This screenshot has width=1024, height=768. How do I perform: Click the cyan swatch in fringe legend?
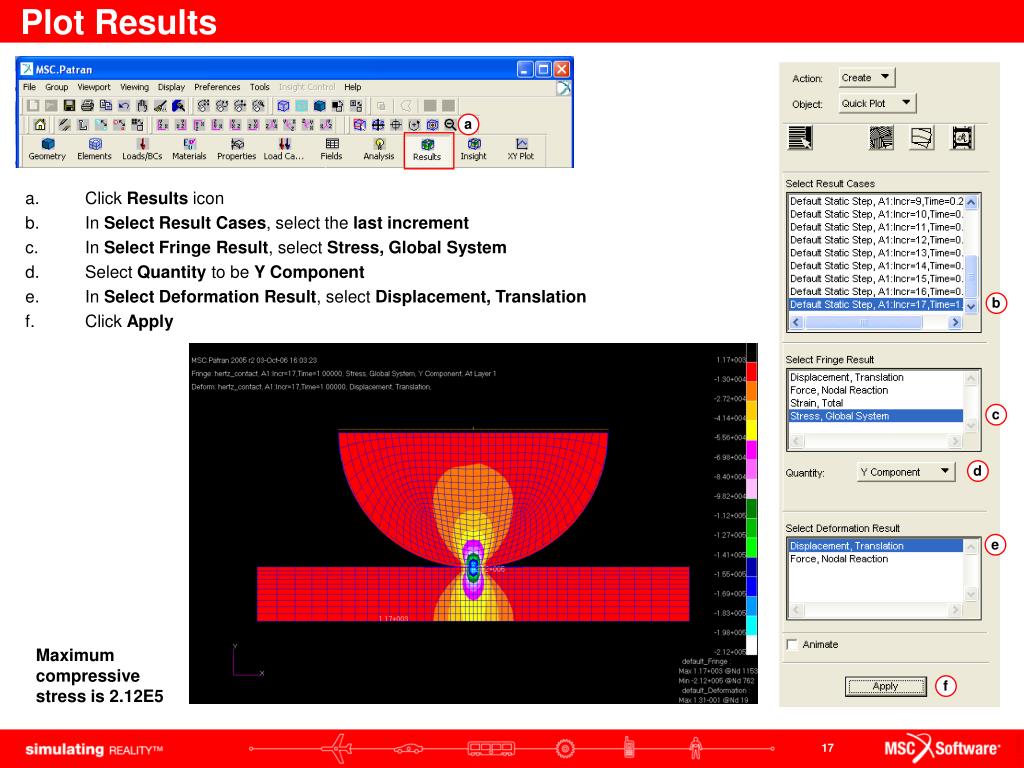(x=752, y=625)
